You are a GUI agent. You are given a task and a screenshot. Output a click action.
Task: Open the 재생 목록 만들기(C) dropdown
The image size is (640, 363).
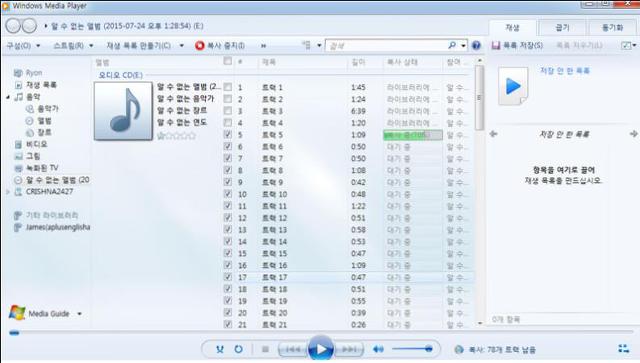pos(145,45)
